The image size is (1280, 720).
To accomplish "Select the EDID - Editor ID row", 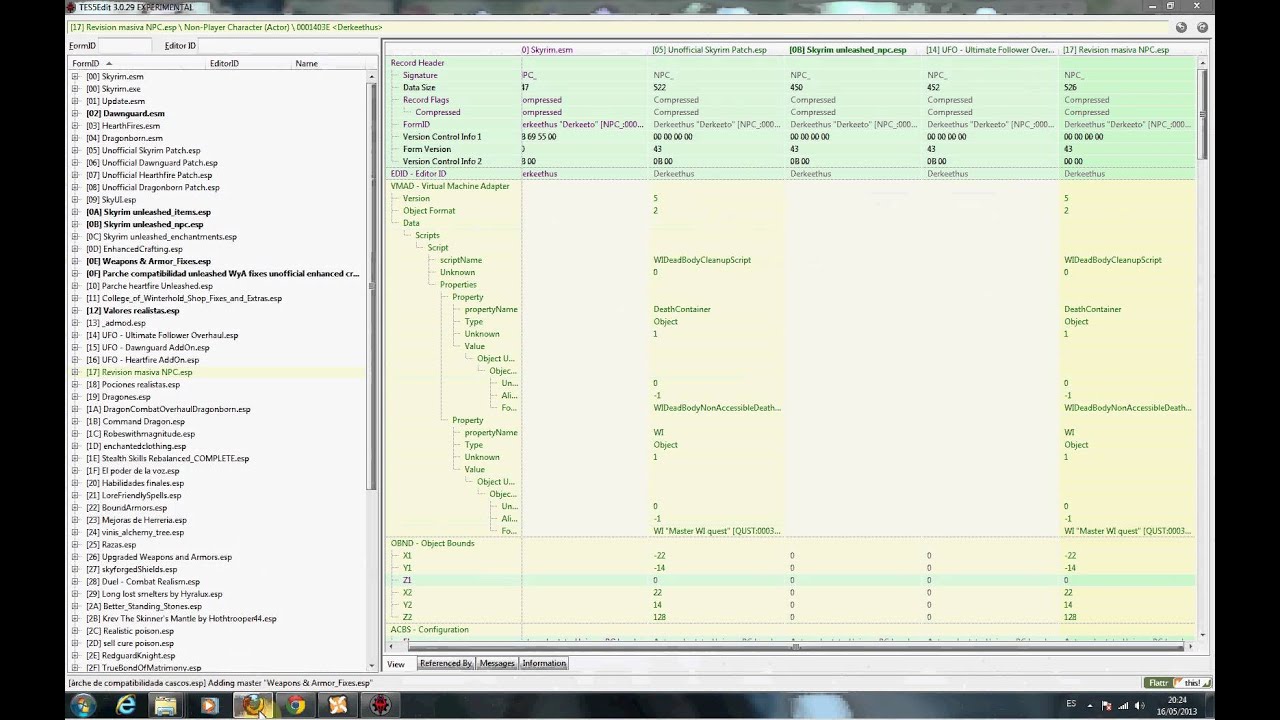I will click(790, 174).
